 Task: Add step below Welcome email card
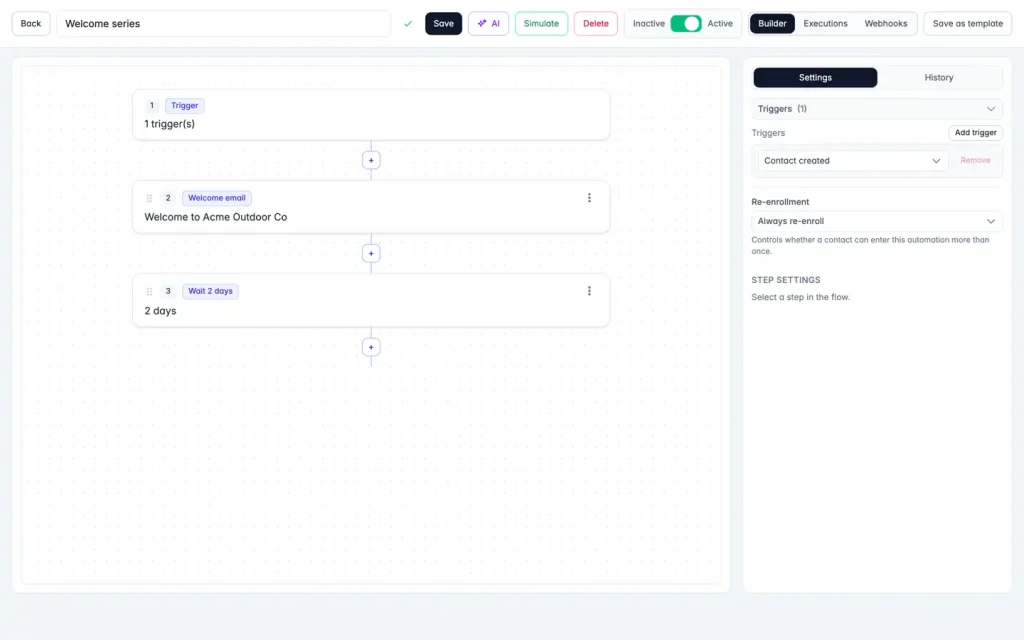pyautogui.click(x=371, y=253)
